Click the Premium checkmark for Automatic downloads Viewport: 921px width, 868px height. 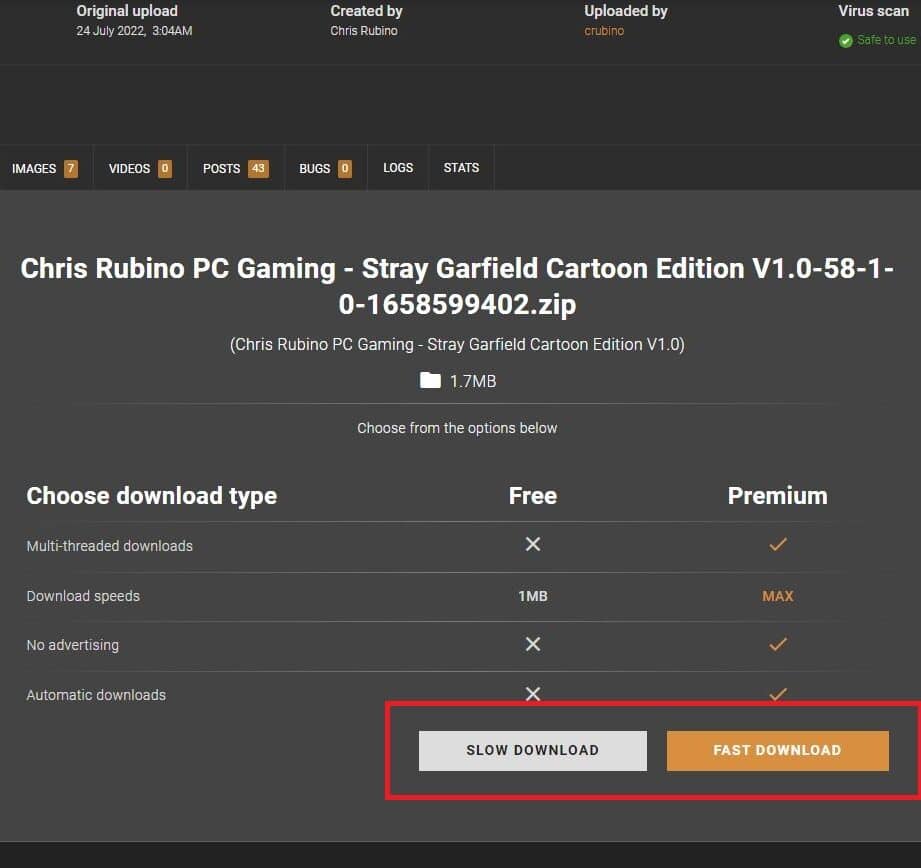tap(778, 694)
